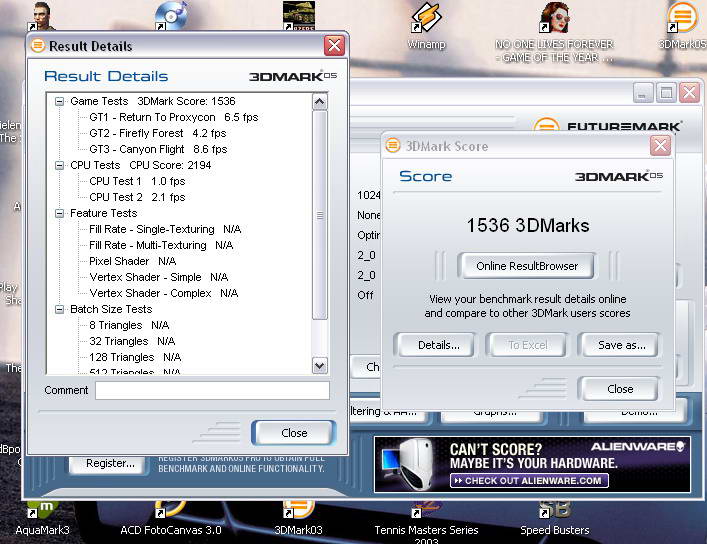
Task: Select the CPU Test 1 row
Action: coord(137,181)
